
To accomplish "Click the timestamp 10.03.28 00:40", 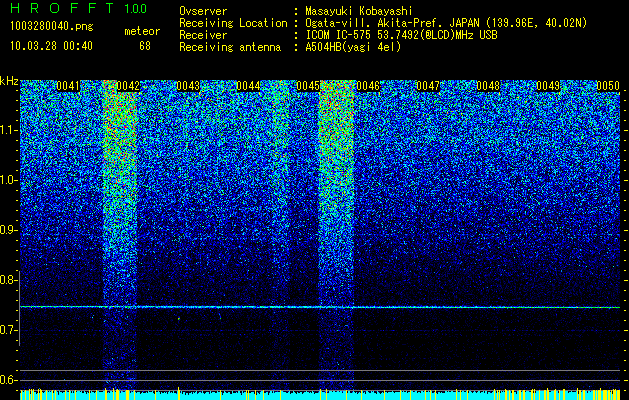I will point(51,46).
